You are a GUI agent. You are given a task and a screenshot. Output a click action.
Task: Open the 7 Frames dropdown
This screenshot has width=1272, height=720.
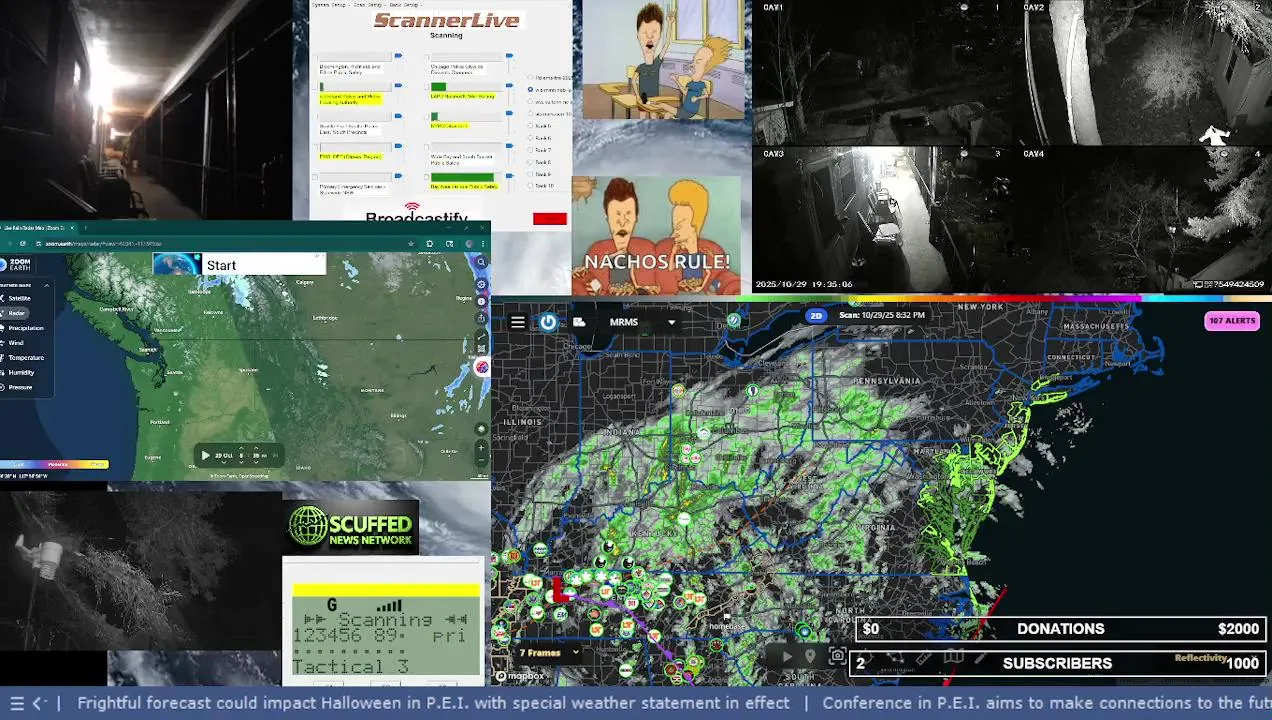point(549,653)
